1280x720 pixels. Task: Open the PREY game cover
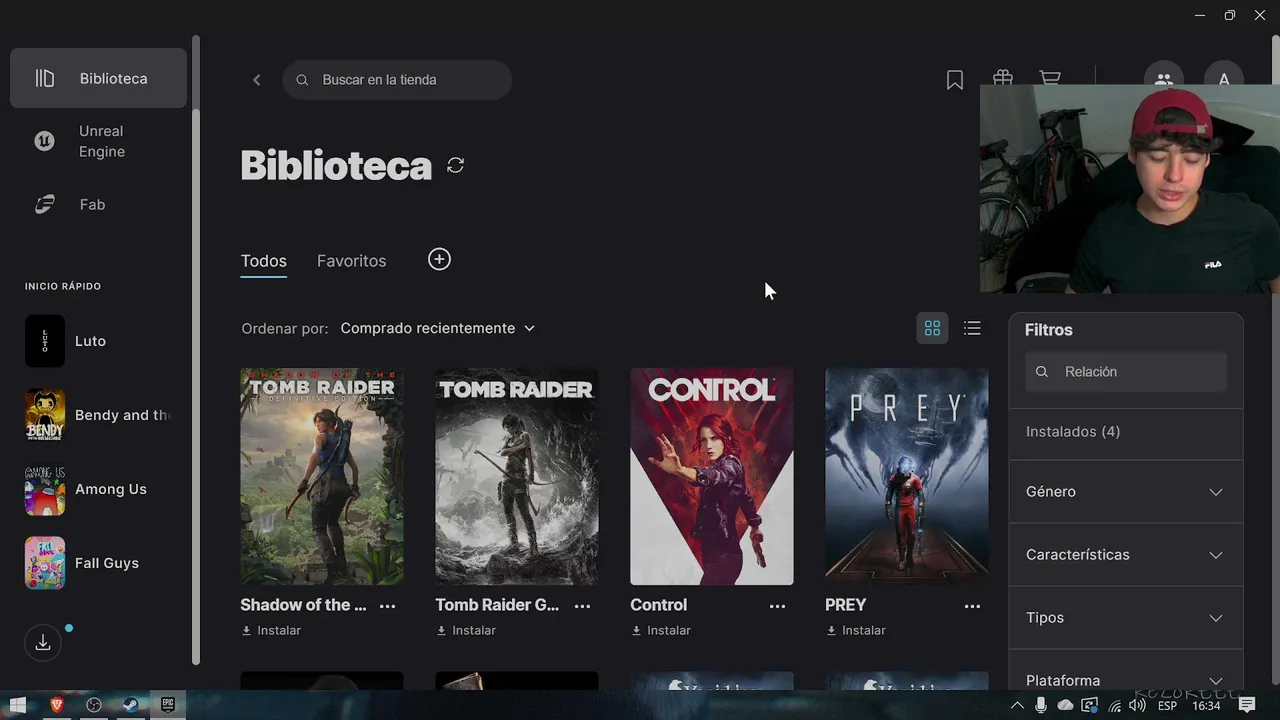(x=907, y=476)
